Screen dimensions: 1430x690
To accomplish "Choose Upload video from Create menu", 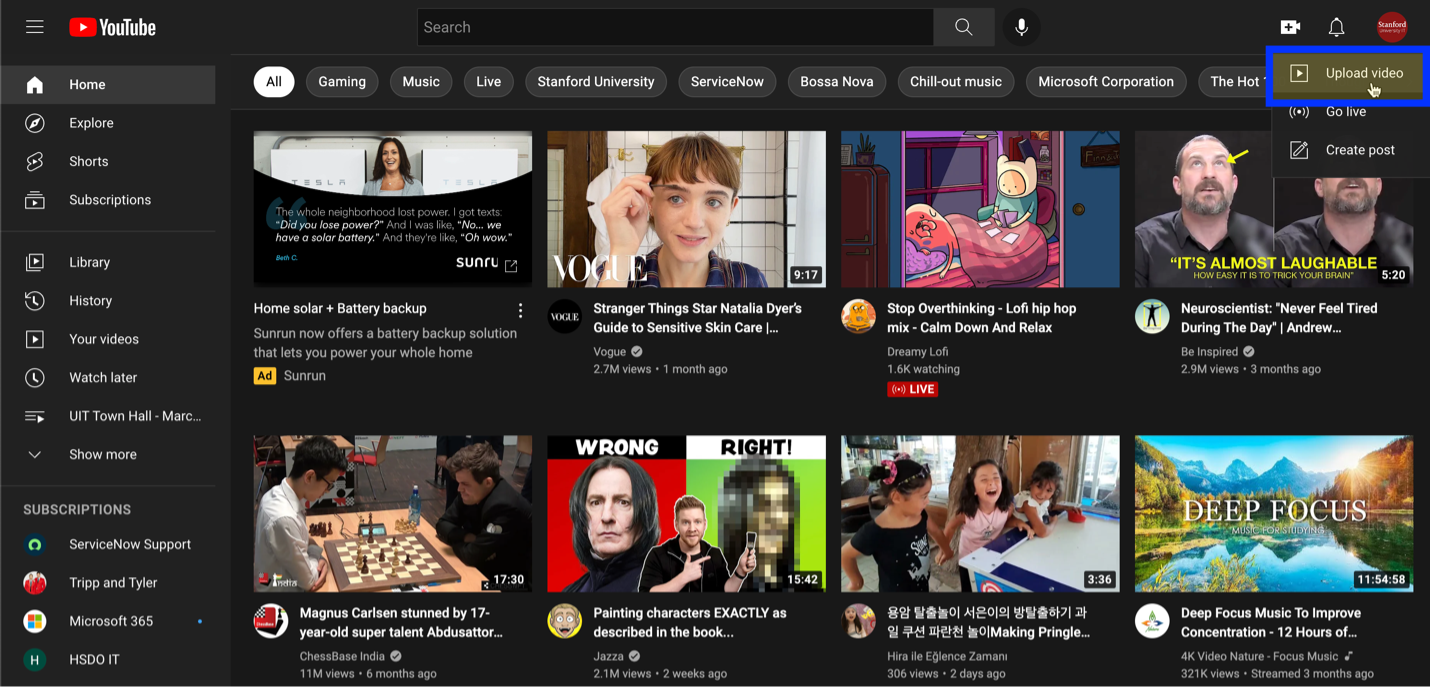I will (1350, 73).
